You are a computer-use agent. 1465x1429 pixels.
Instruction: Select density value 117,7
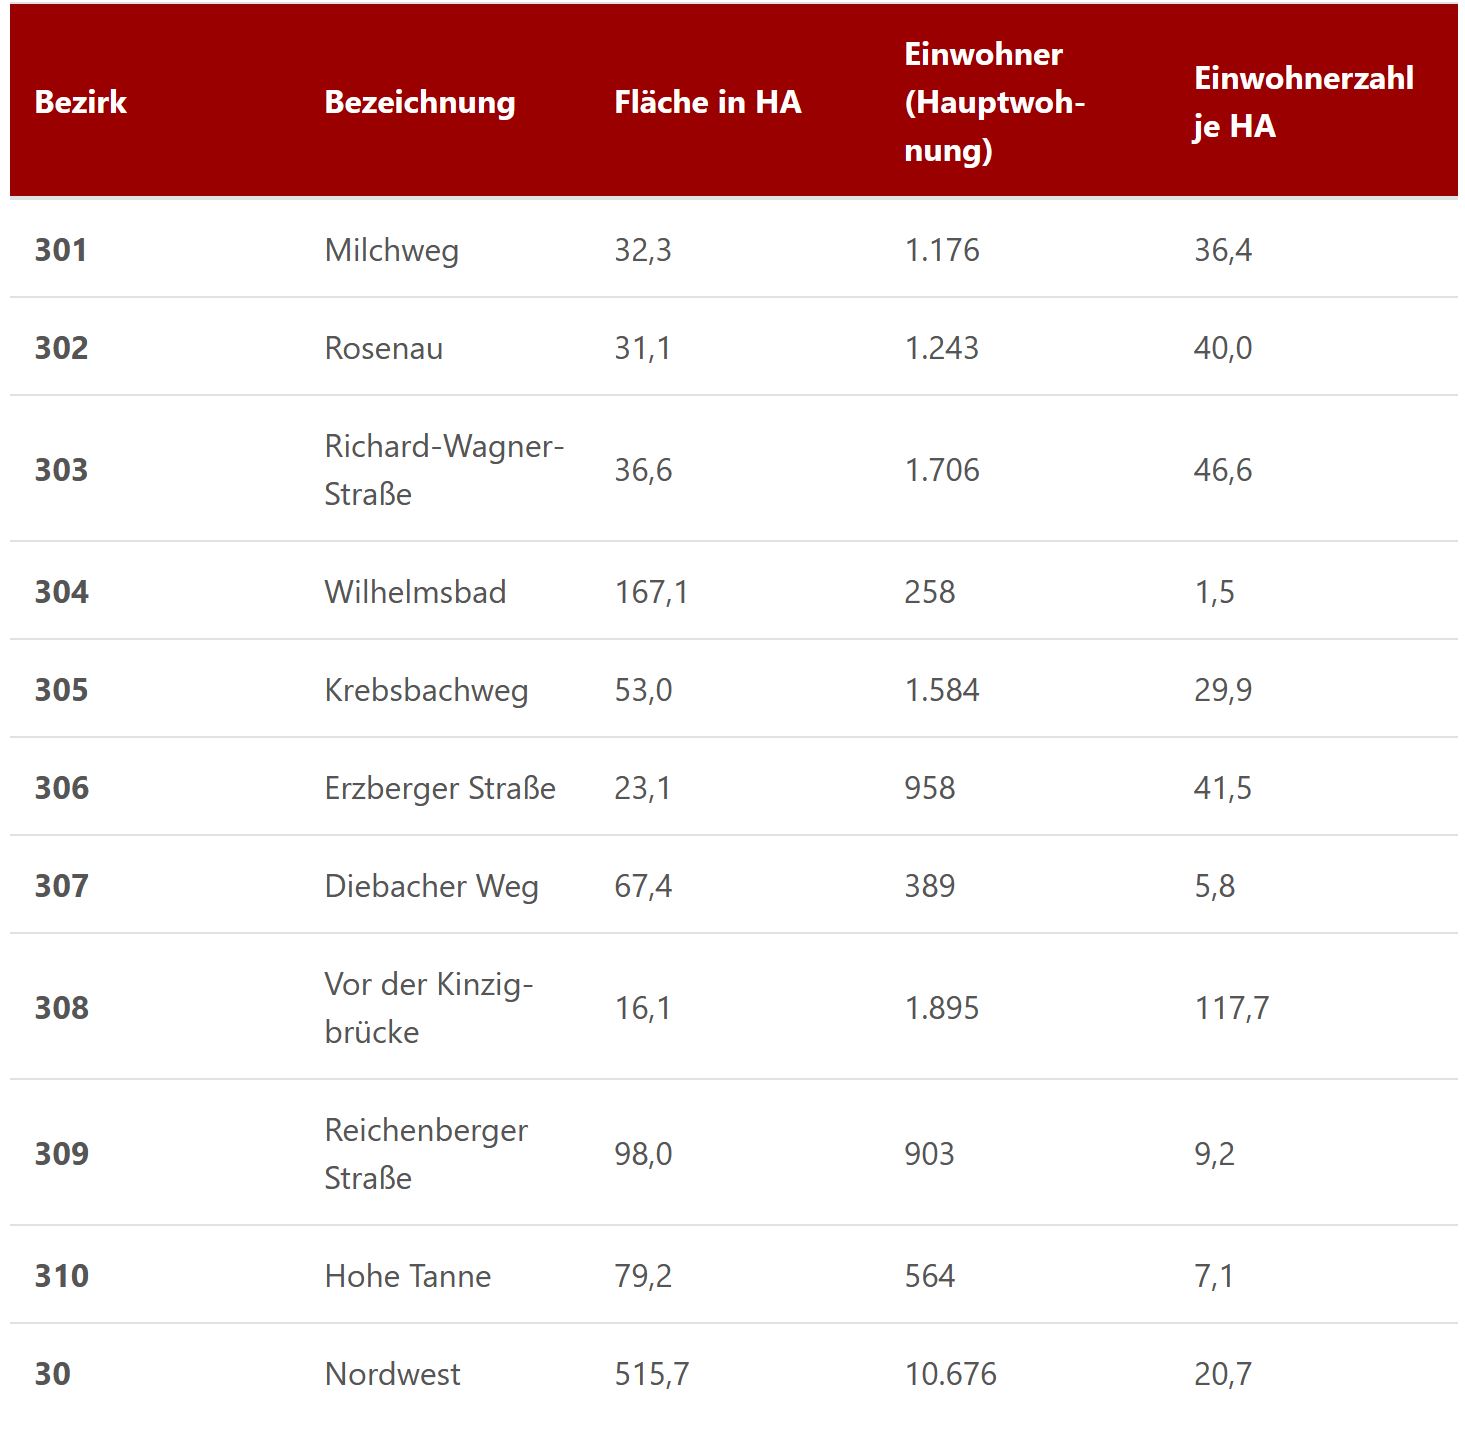coord(1231,1008)
